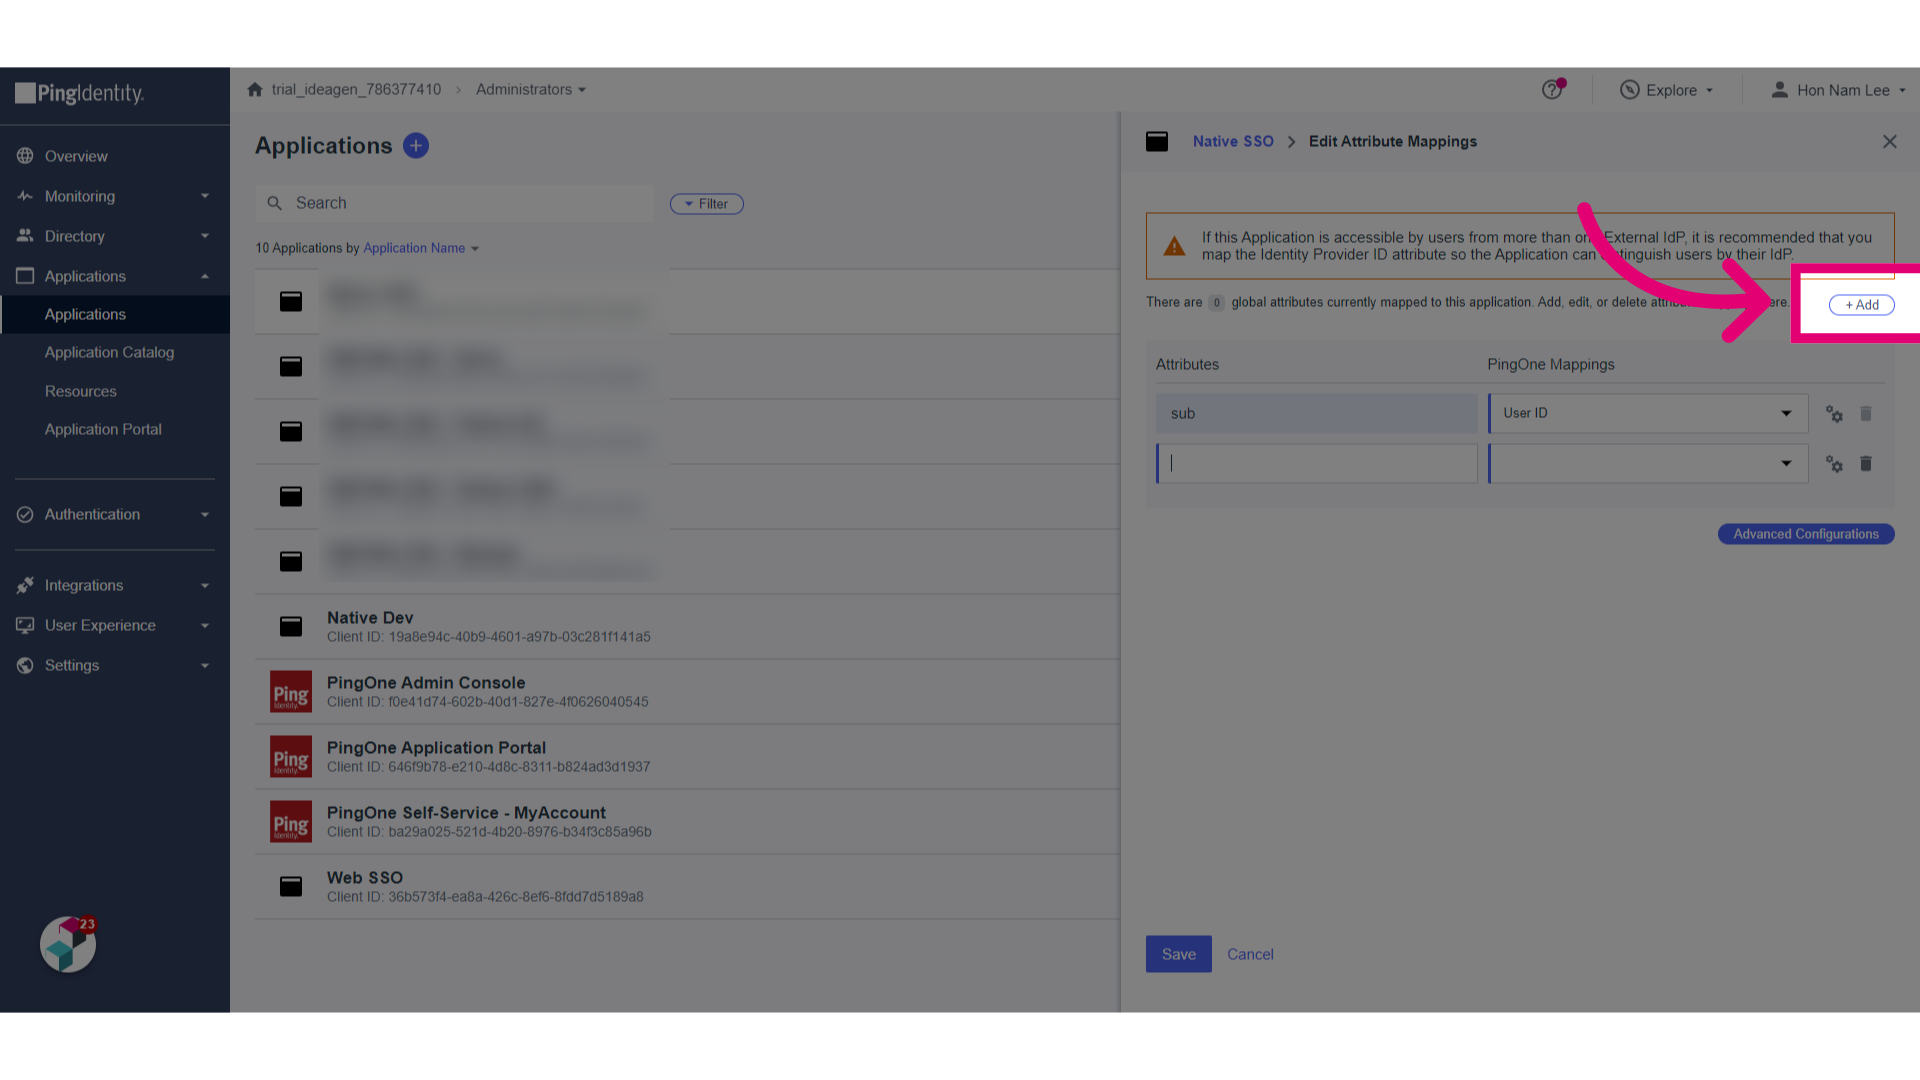The image size is (1920, 1080).
Task: Open gear settings for the empty attribute row
Action: [x=1834, y=464]
